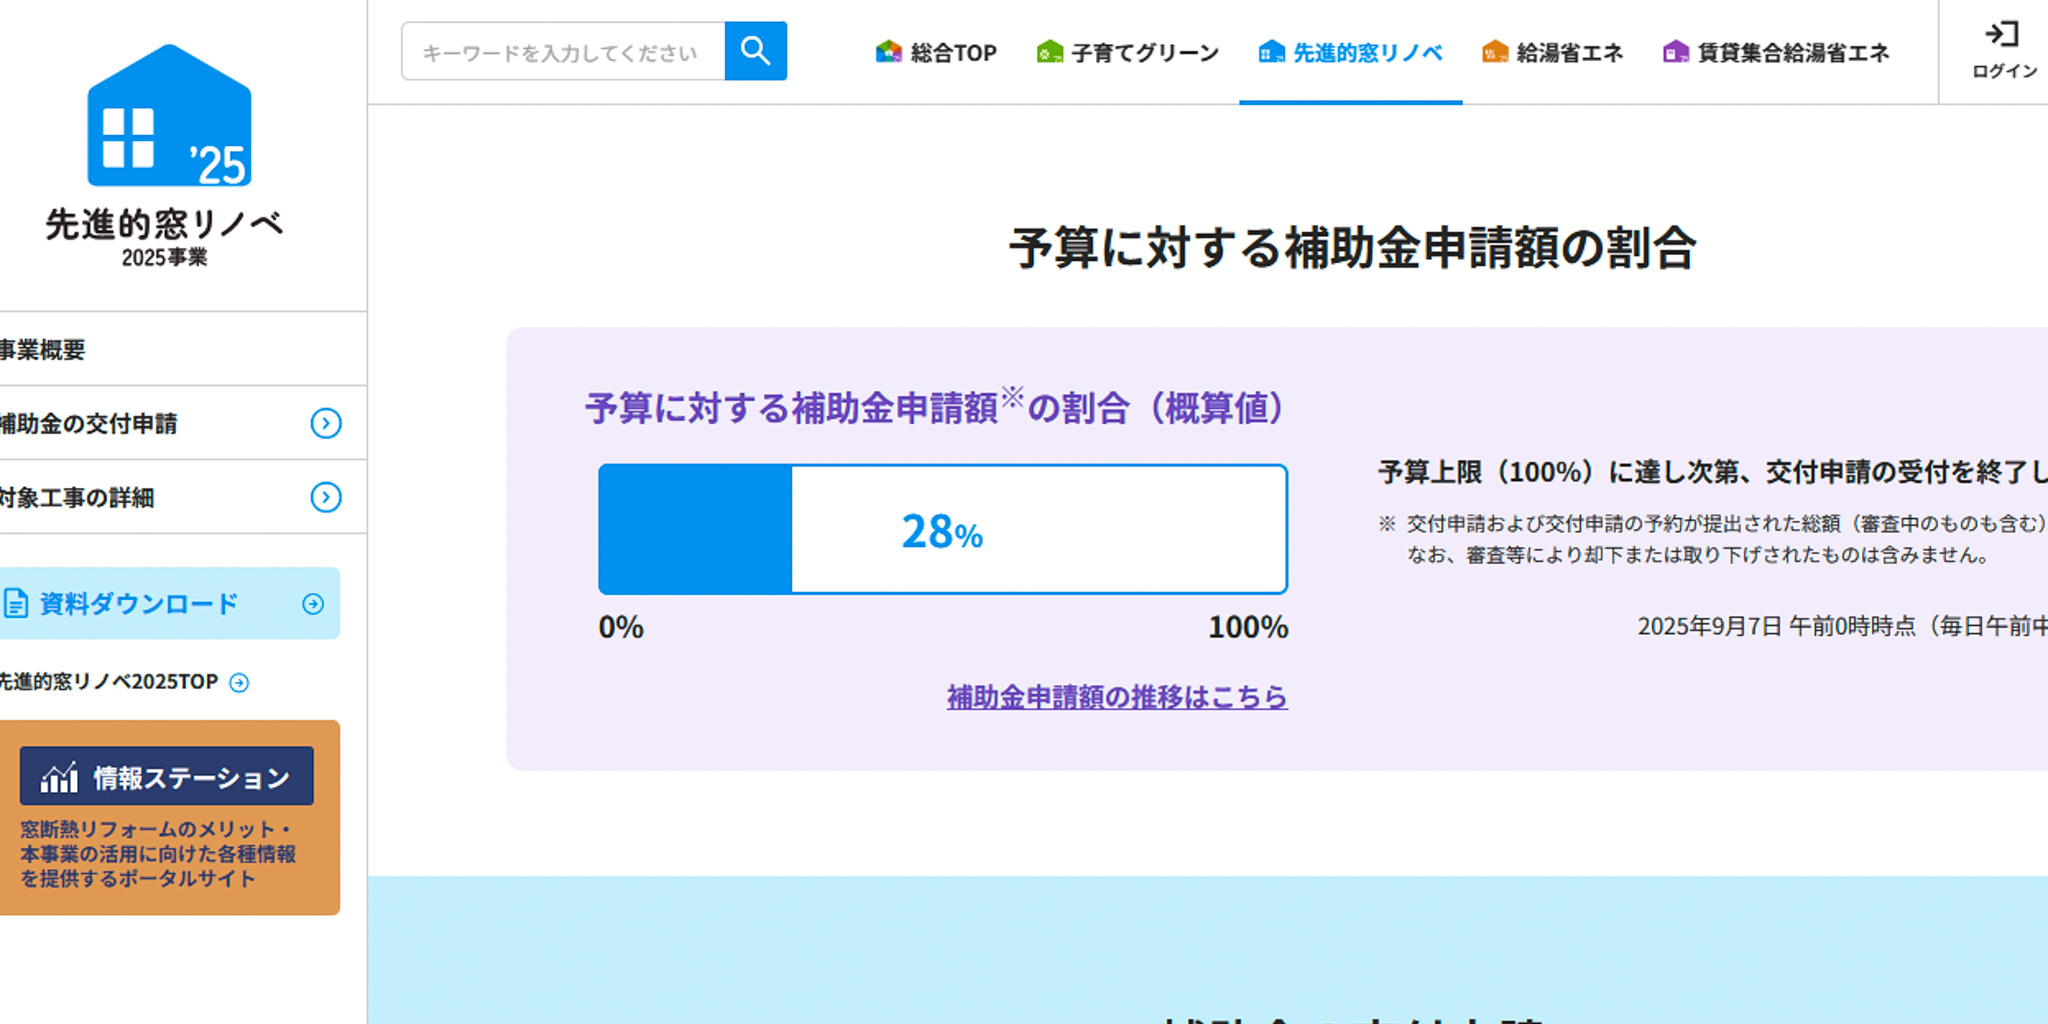
Task: Expand the 対象工事の詳細 chevron arrow
Action: pyautogui.click(x=325, y=497)
